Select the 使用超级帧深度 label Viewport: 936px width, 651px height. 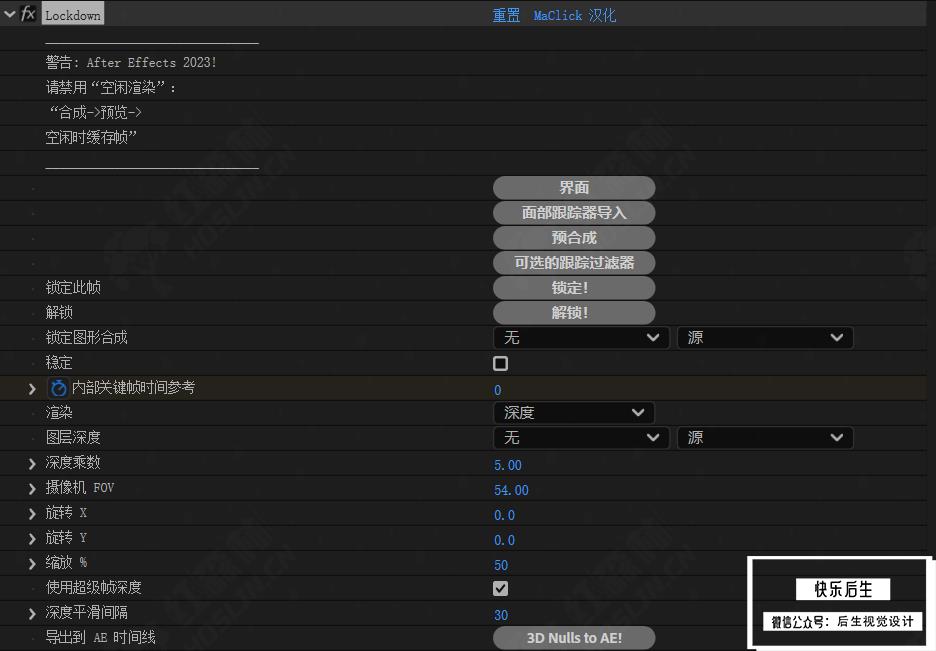coord(94,588)
